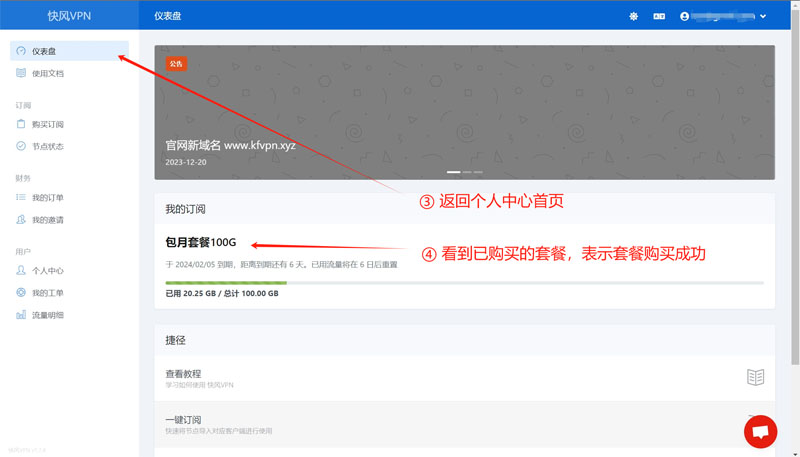The image size is (800, 457).
Task: Toggle dark mode with the sun icon
Action: pyautogui.click(x=633, y=16)
